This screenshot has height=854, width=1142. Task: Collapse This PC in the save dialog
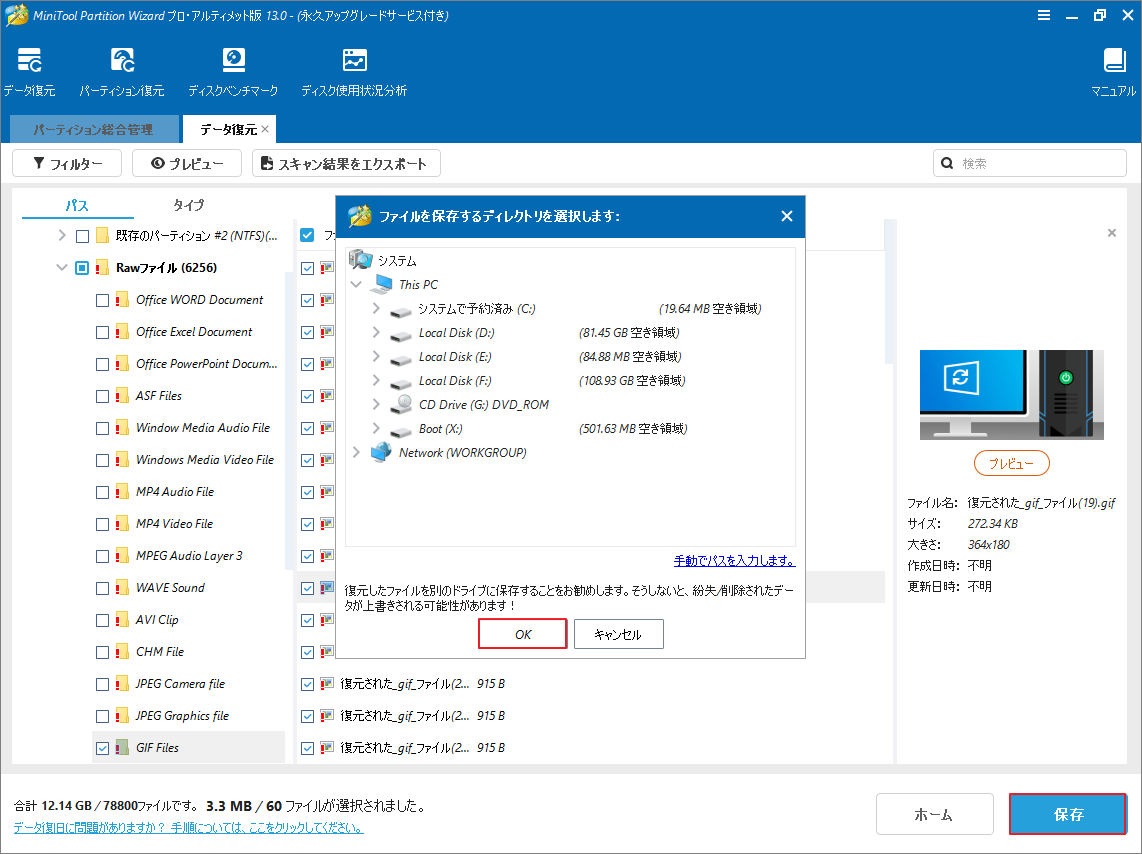pyautogui.click(x=356, y=283)
